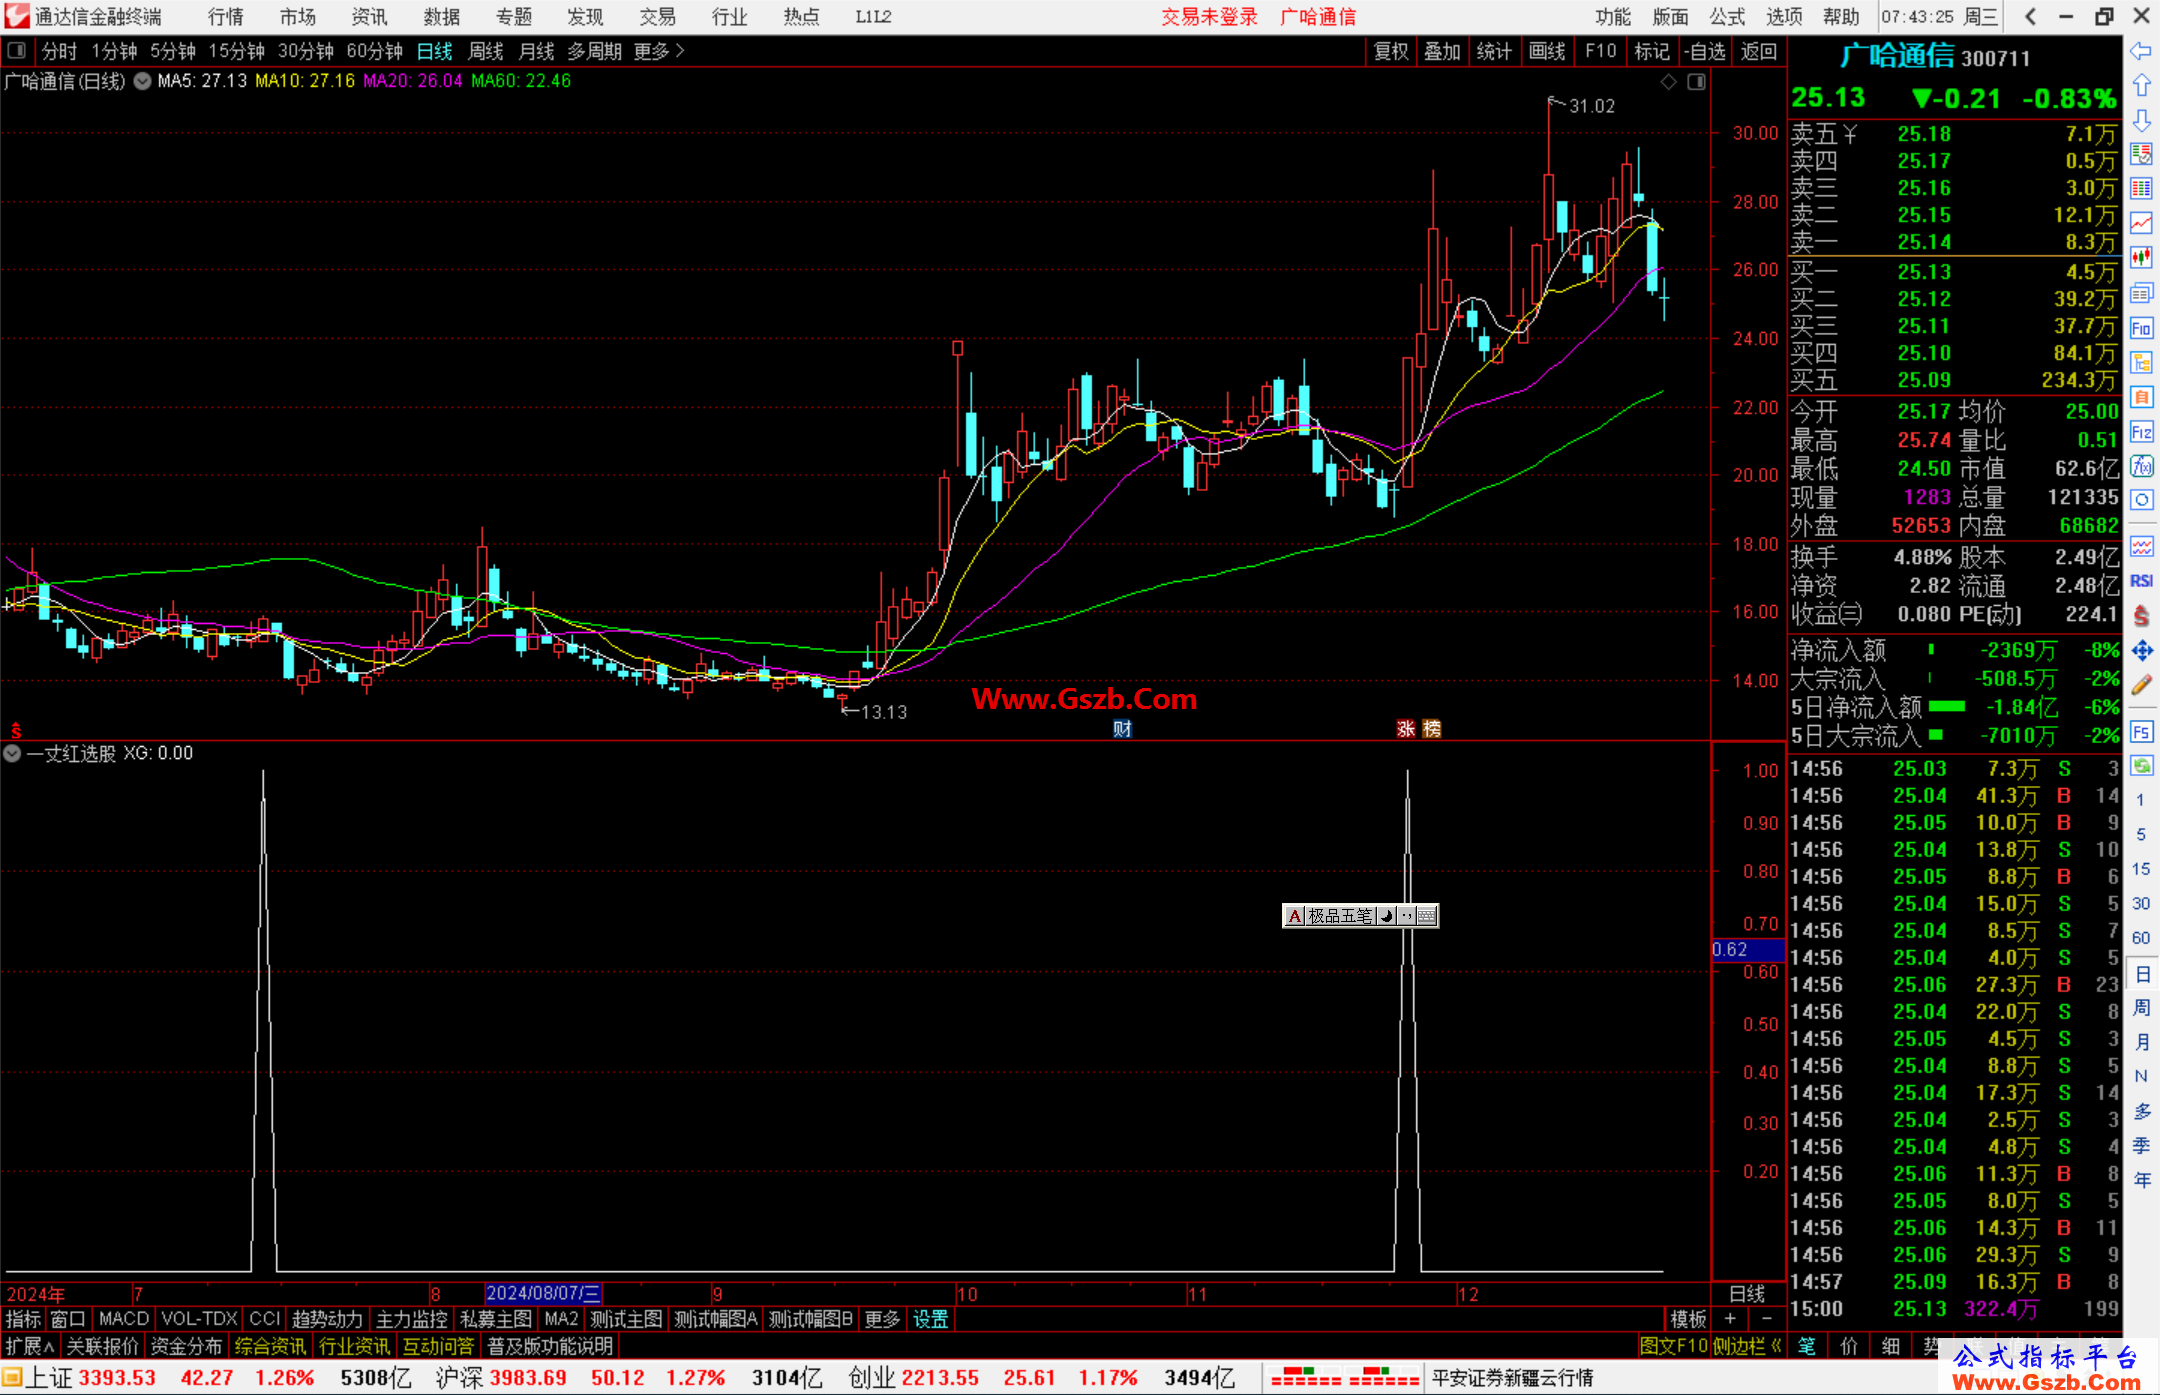This screenshot has height=1395, width=2160.
Task: Click the 返回 return button
Action: [1758, 51]
